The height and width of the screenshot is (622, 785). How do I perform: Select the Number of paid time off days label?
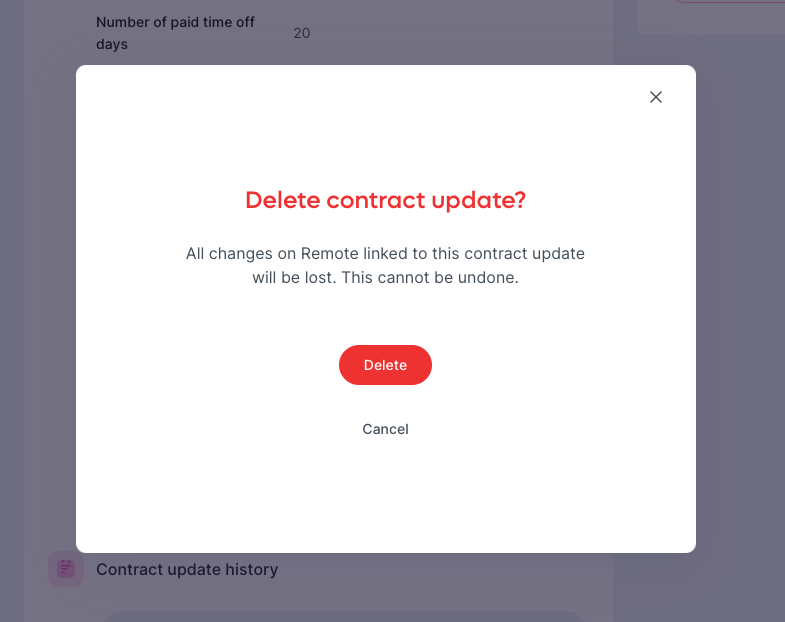click(175, 33)
